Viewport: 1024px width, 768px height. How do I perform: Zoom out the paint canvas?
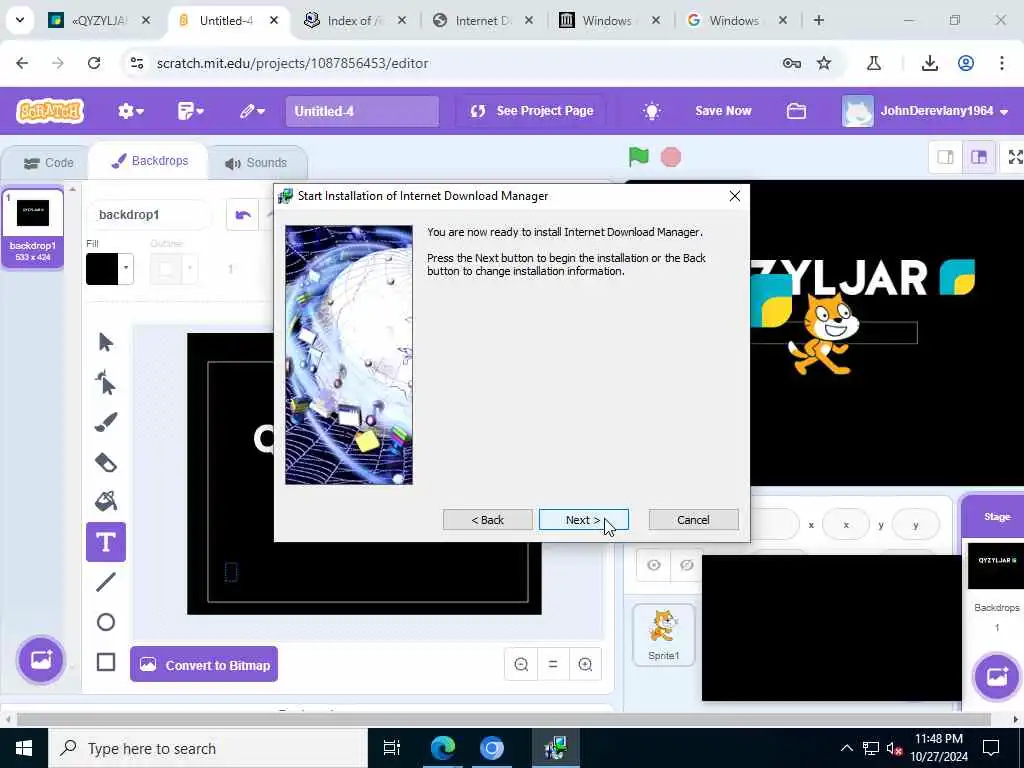520,665
